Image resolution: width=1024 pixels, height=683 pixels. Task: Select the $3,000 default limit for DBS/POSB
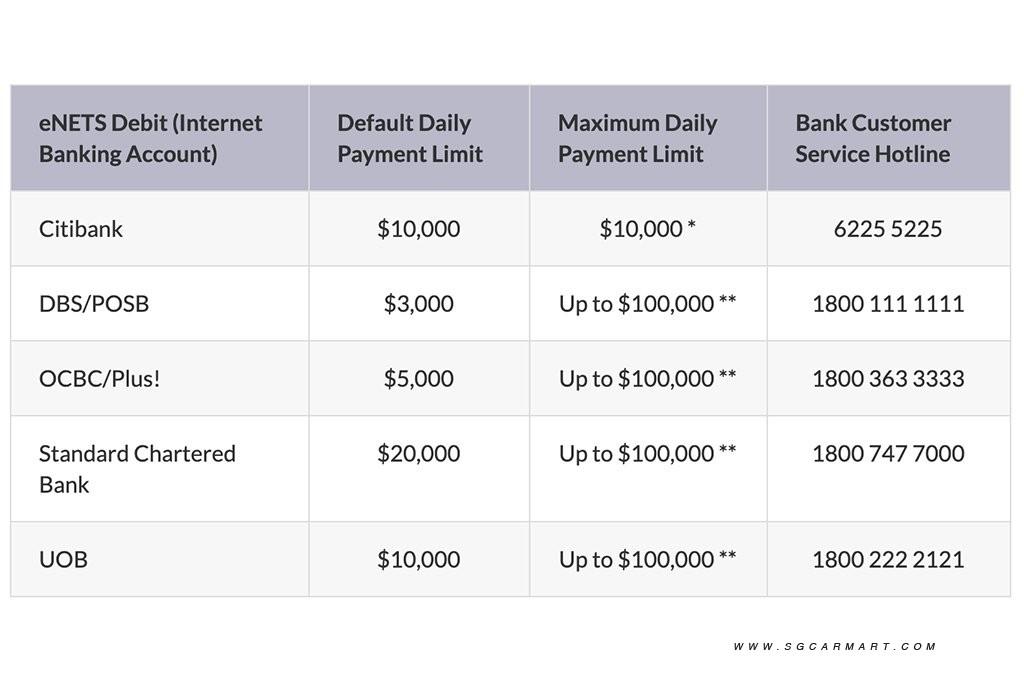click(x=418, y=304)
